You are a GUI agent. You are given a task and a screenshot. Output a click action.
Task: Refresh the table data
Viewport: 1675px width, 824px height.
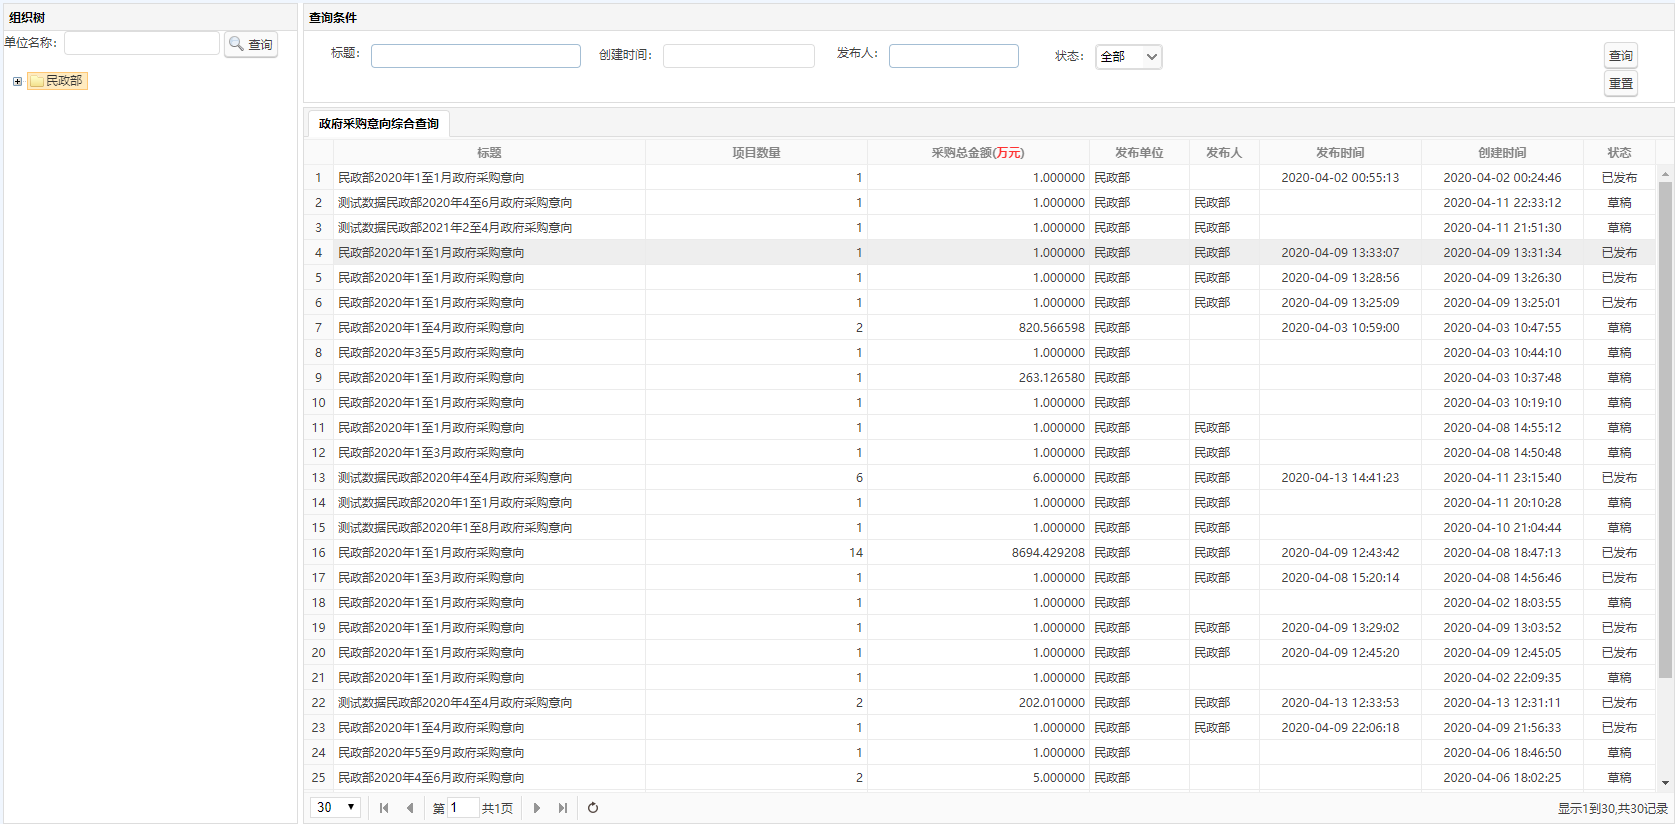point(593,808)
